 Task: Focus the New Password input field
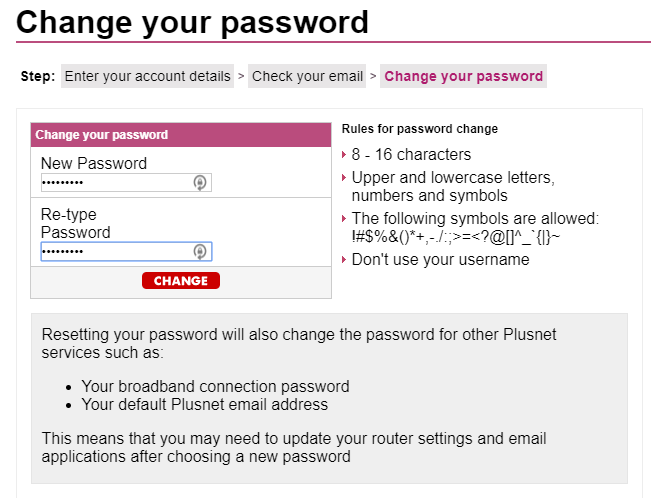click(x=115, y=182)
